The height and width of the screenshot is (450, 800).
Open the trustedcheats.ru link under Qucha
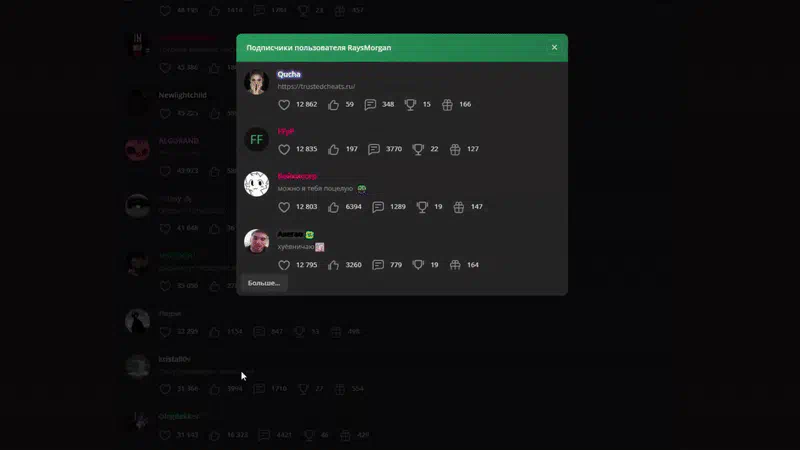coord(316,86)
